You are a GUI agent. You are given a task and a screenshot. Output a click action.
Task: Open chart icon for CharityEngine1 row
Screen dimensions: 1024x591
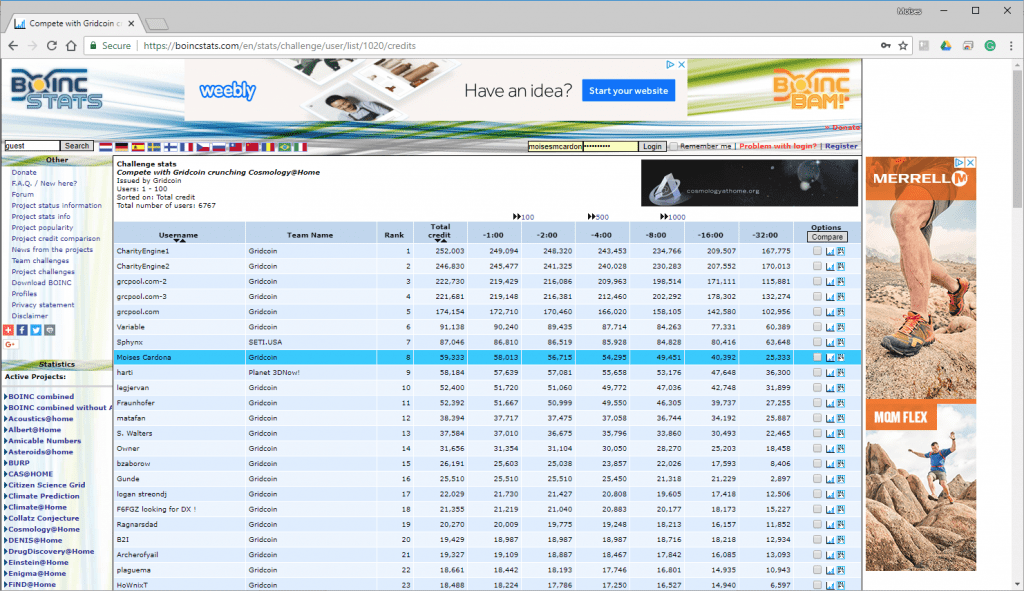pyautogui.click(x=830, y=251)
